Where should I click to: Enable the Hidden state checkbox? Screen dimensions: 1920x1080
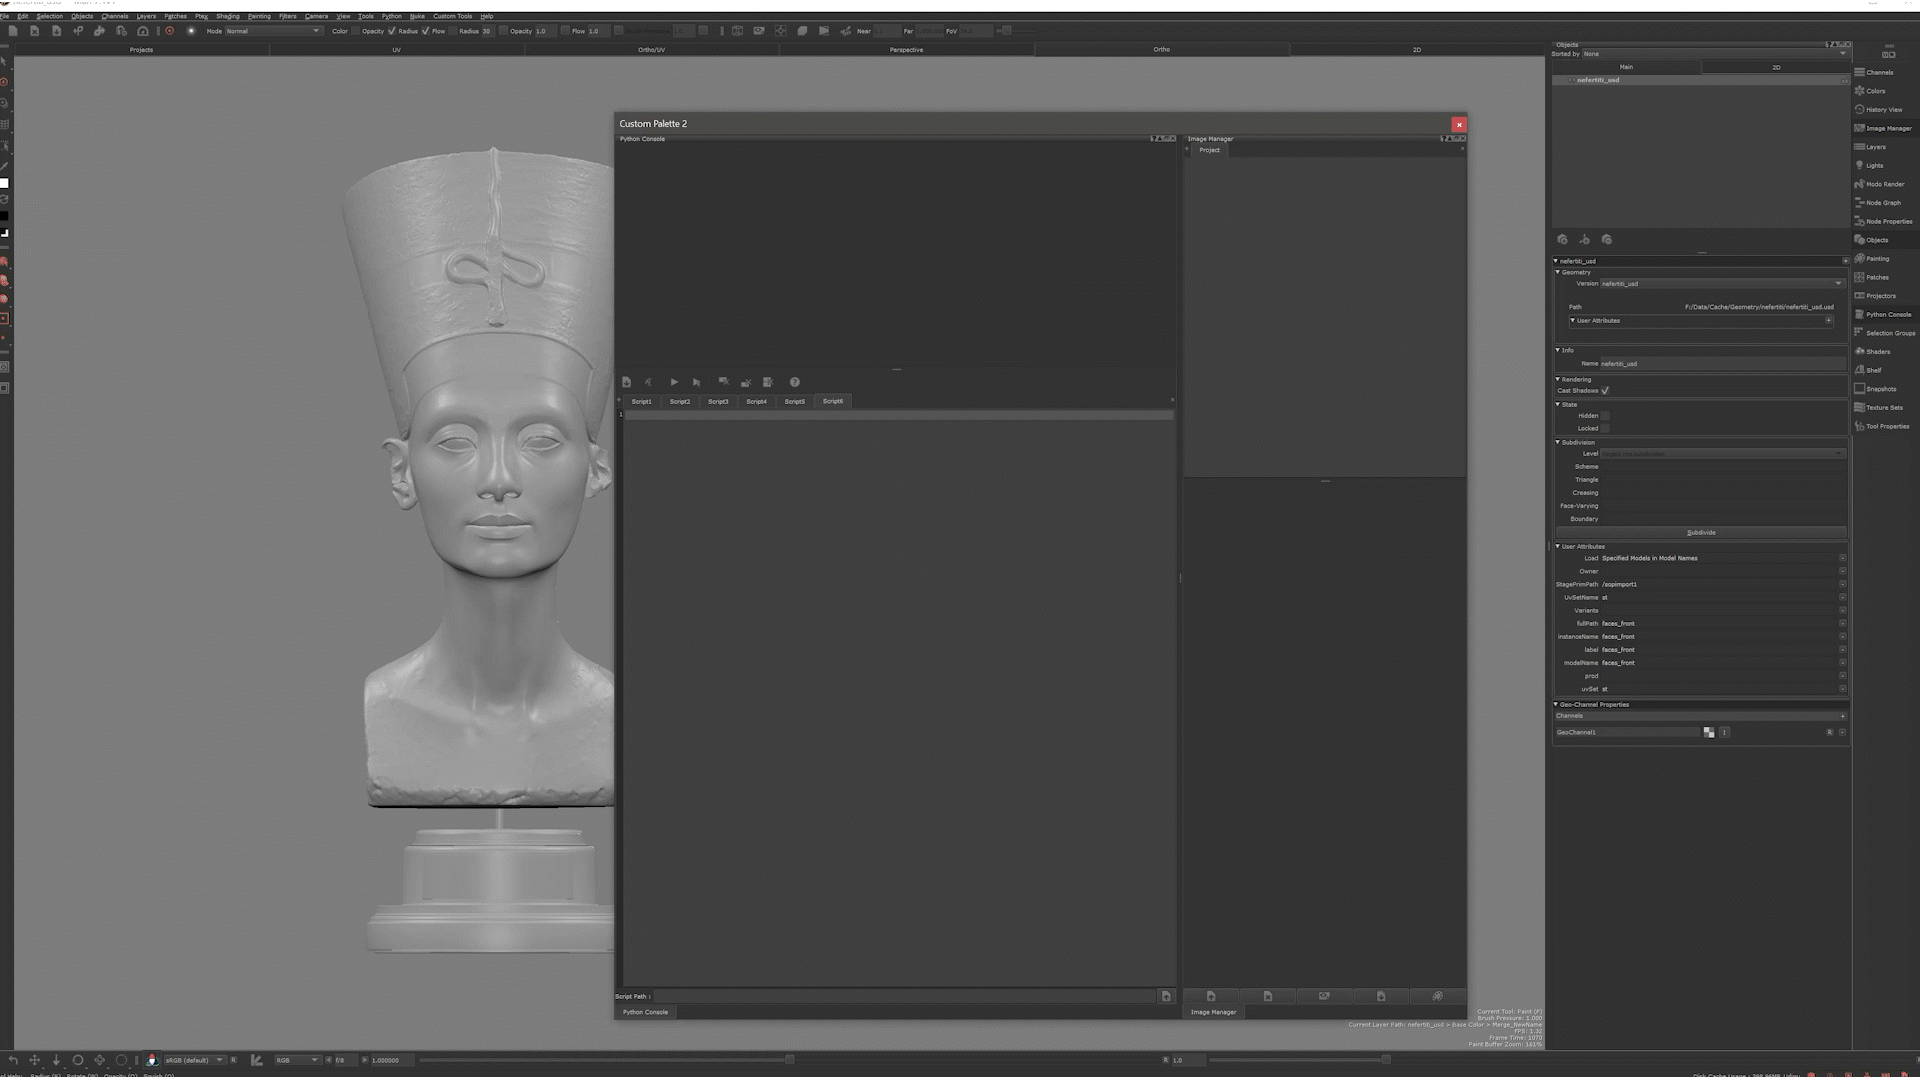pyautogui.click(x=1605, y=415)
